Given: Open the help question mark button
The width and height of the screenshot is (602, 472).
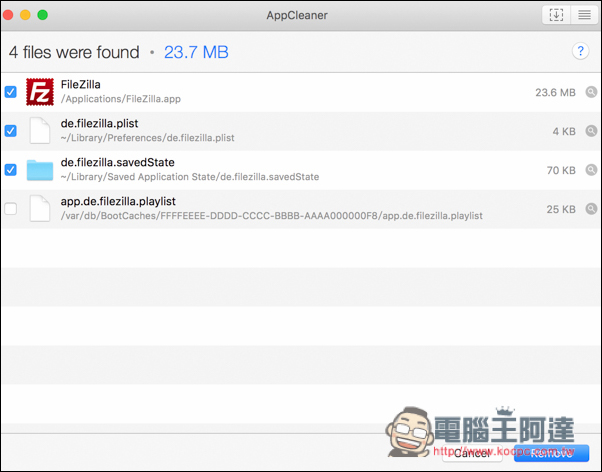Looking at the screenshot, I should (580, 51).
